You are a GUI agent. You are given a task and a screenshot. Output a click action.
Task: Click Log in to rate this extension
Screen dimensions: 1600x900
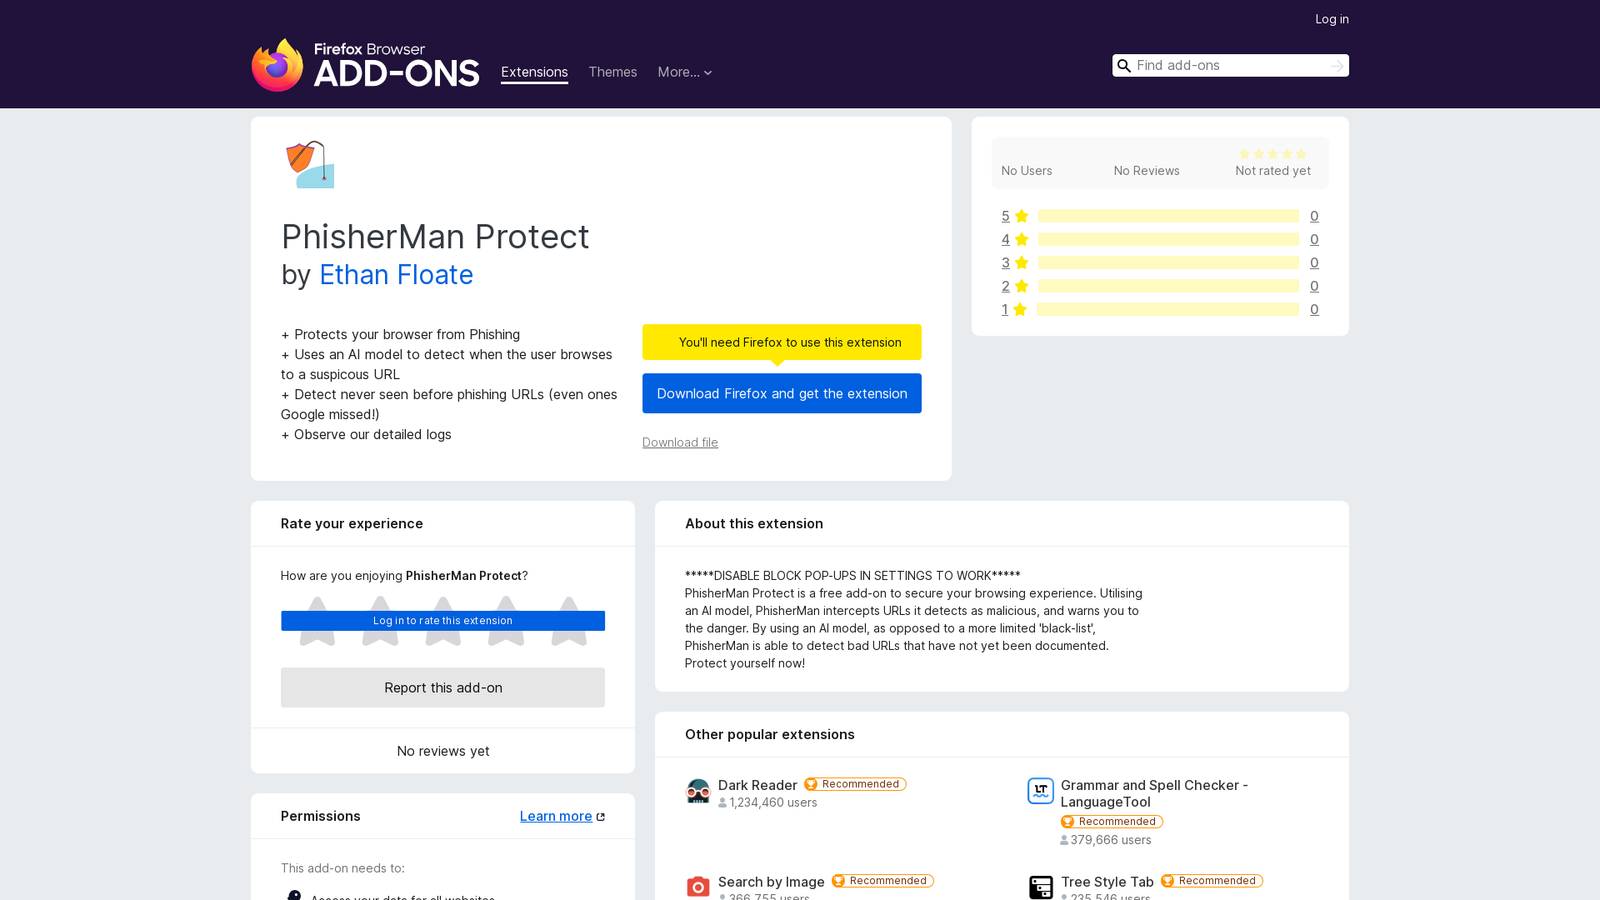pyautogui.click(x=443, y=621)
